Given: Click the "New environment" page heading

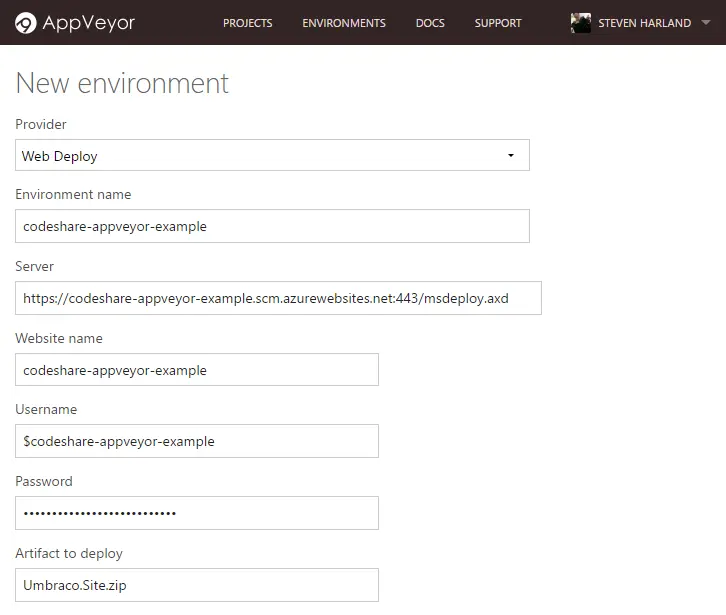Looking at the screenshot, I should click(x=122, y=83).
